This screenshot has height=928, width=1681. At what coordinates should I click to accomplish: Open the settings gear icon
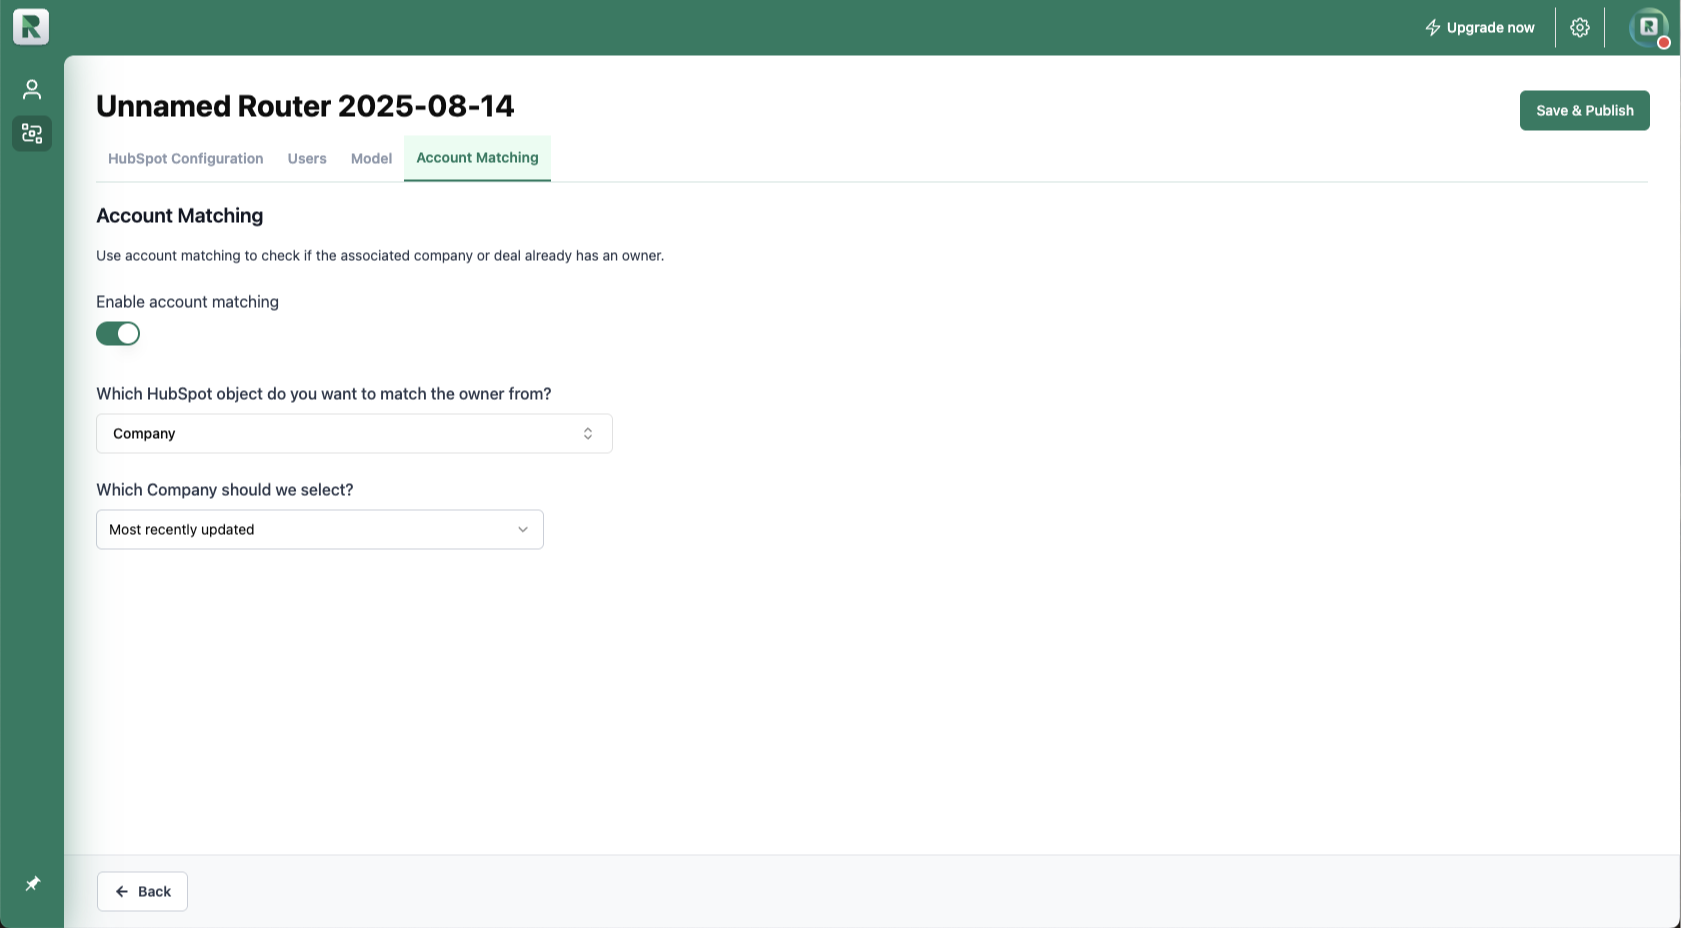(1580, 28)
